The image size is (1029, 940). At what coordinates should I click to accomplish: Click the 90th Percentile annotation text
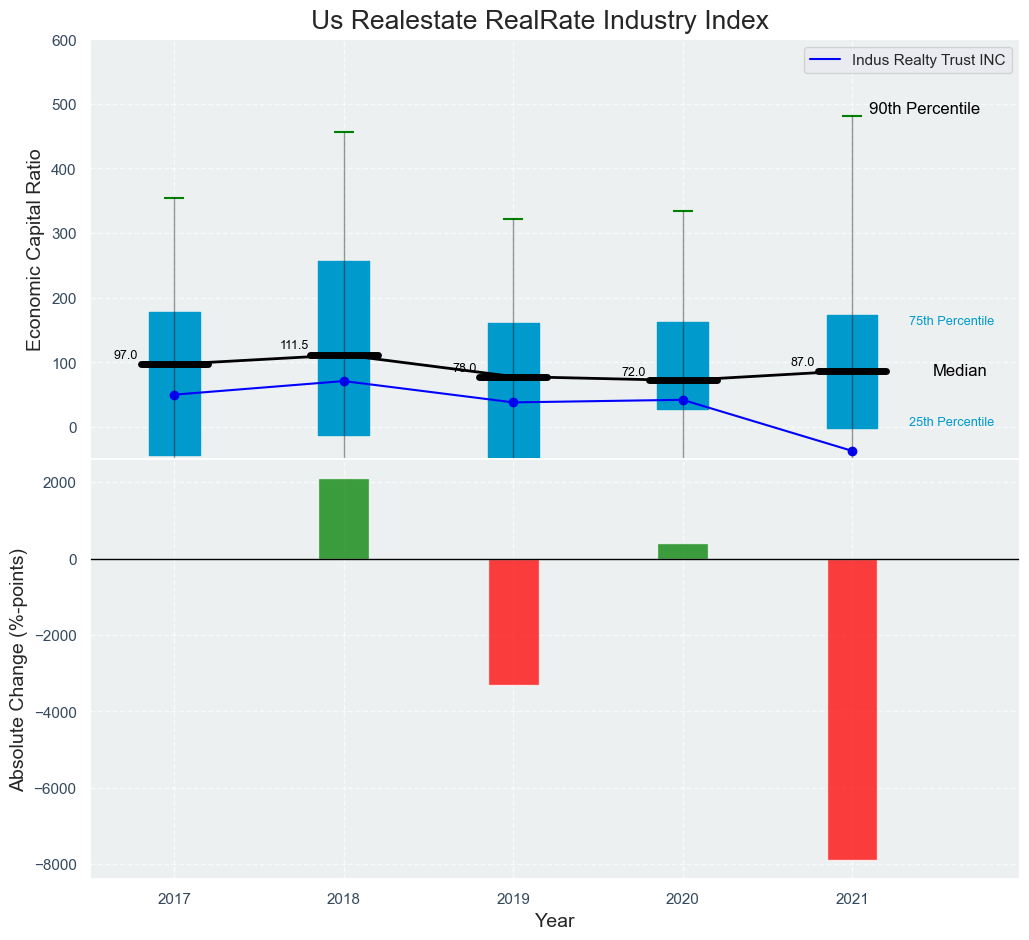923,109
